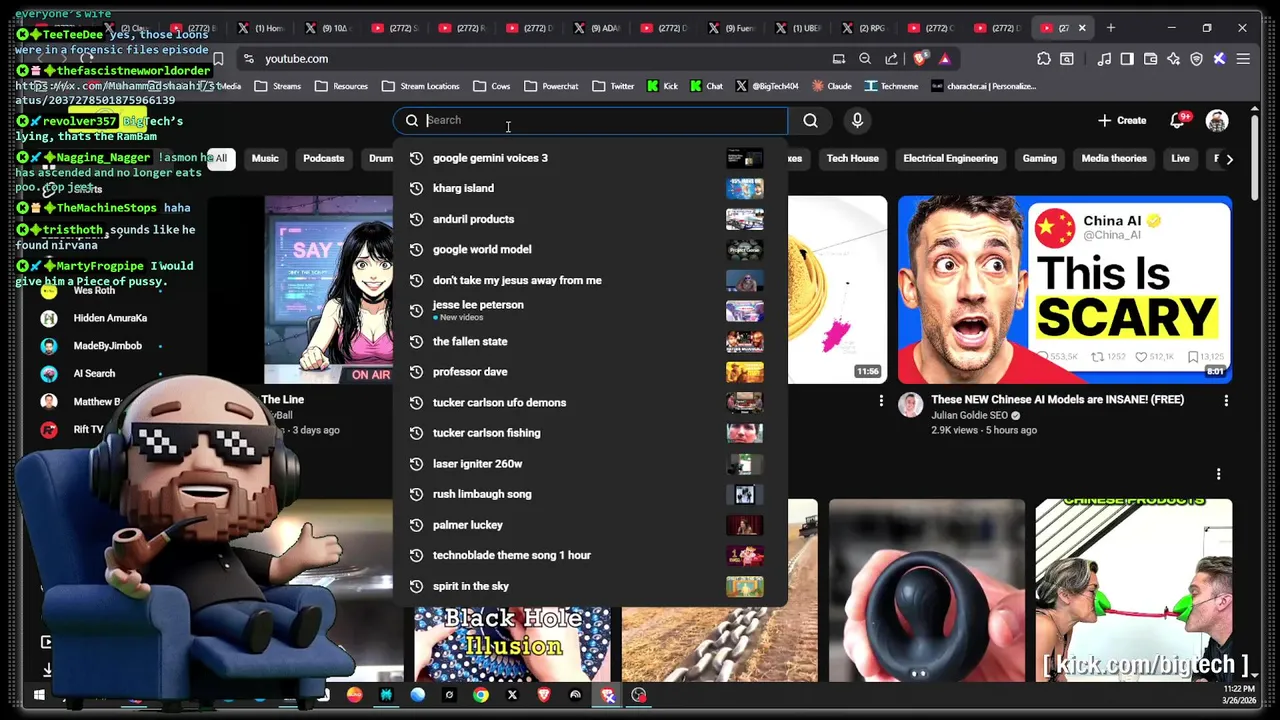1280x720 pixels.
Task: Open the AI Search subscription
Action: point(94,373)
